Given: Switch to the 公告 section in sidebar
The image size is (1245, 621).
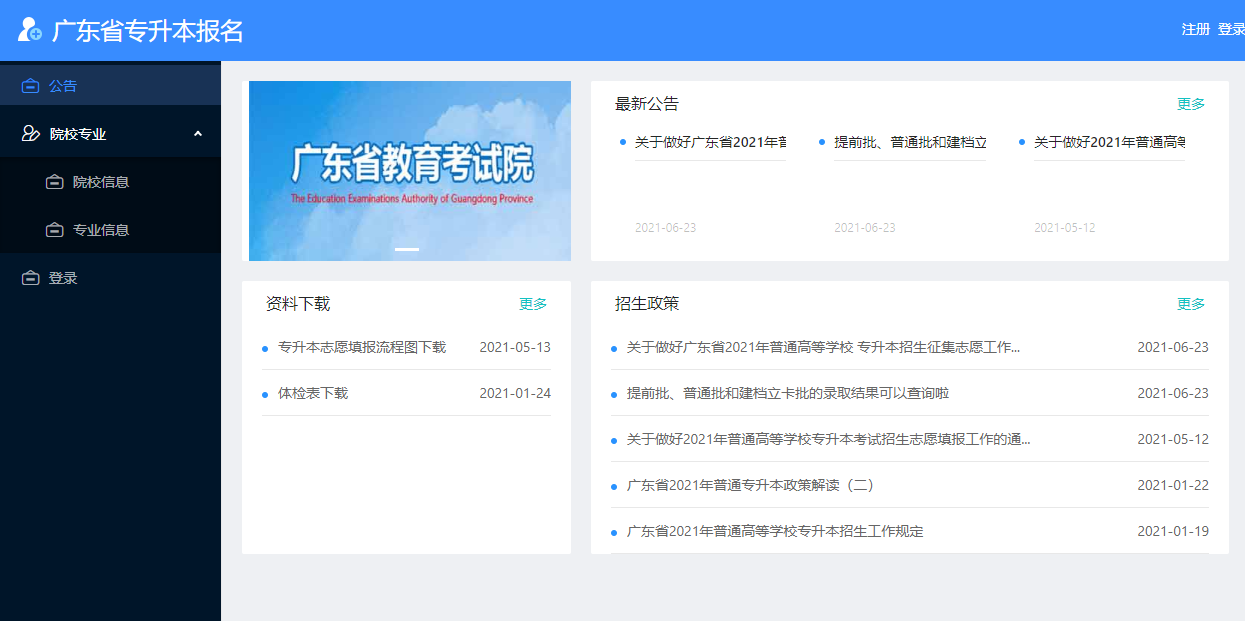Looking at the screenshot, I should coord(63,85).
